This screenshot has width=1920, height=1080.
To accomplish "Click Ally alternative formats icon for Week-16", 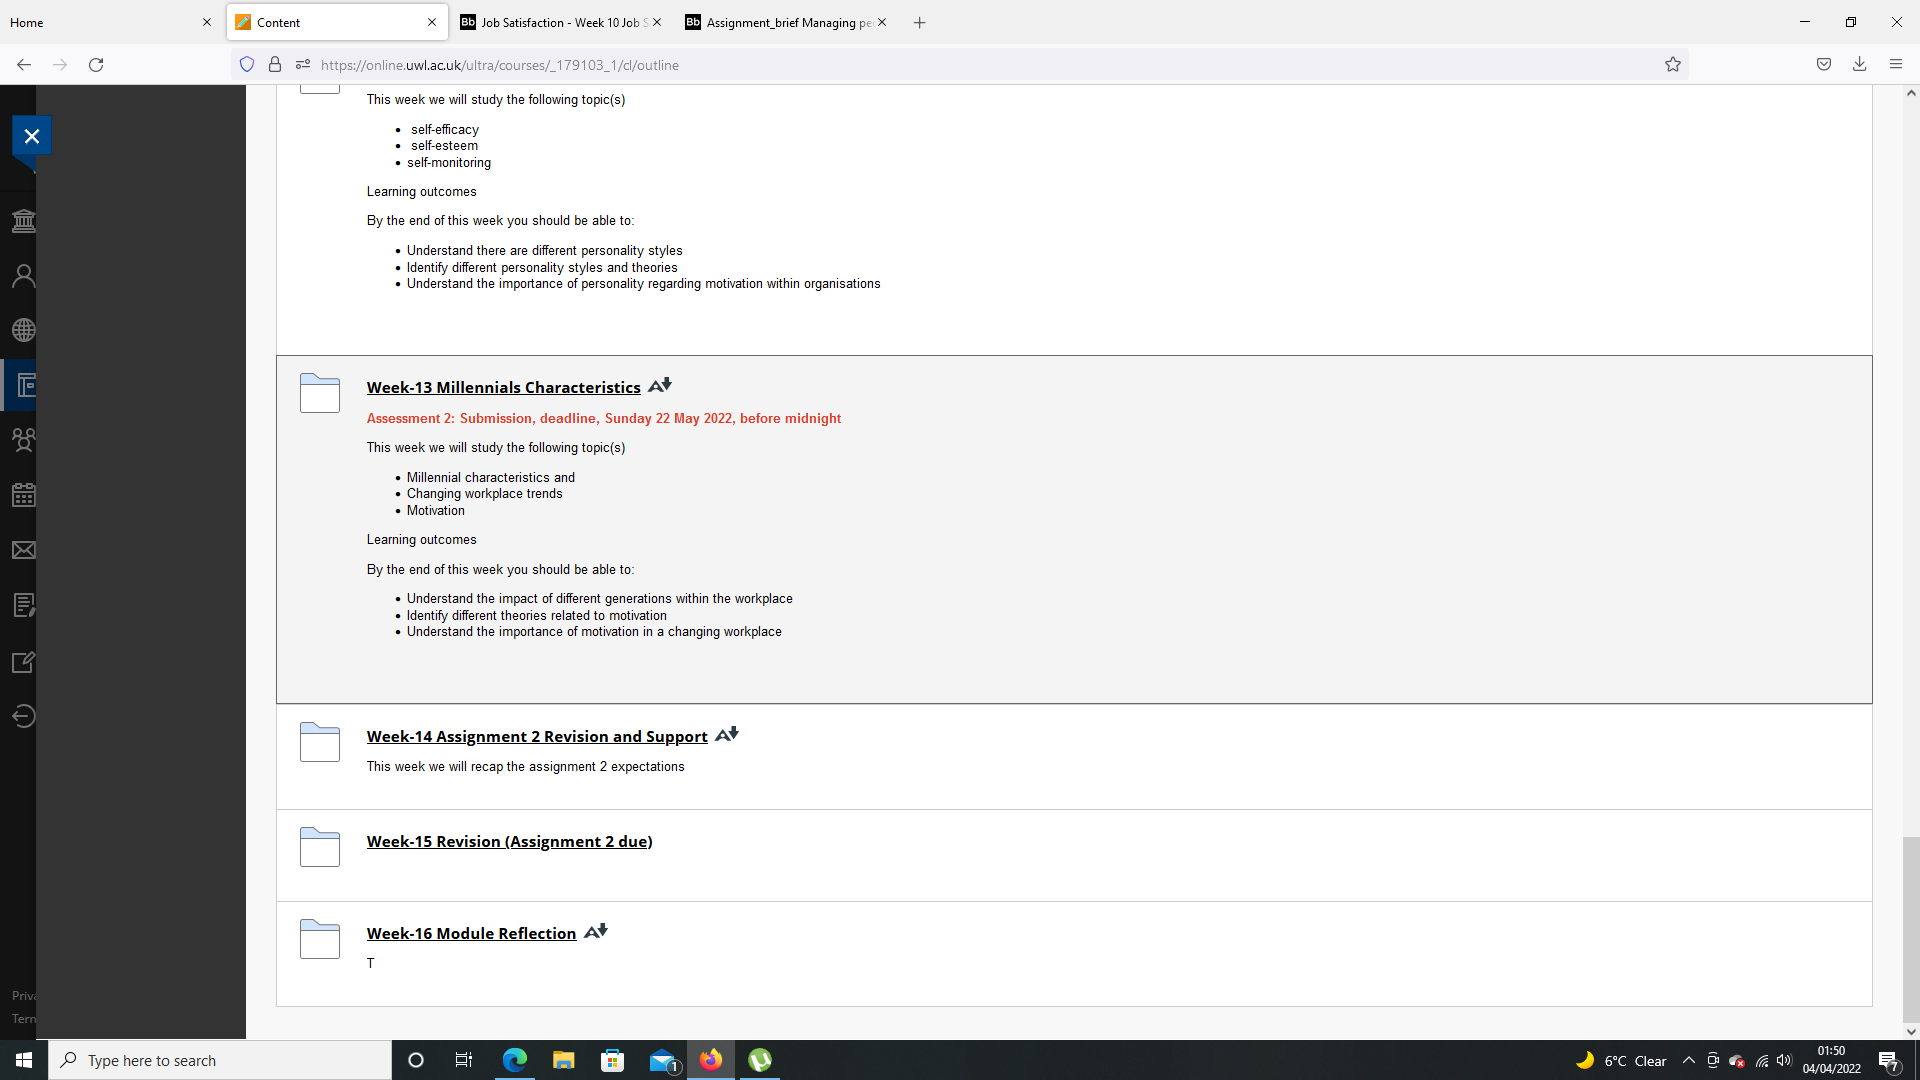I will click(596, 931).
